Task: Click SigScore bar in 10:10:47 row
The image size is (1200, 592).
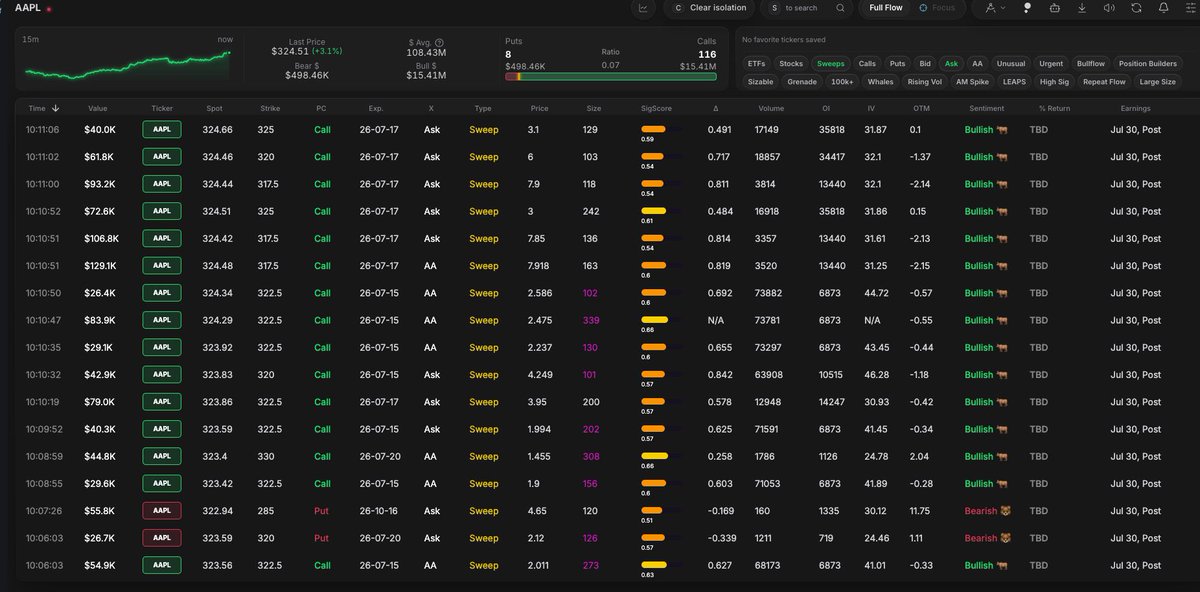Action: coord(653,320)
